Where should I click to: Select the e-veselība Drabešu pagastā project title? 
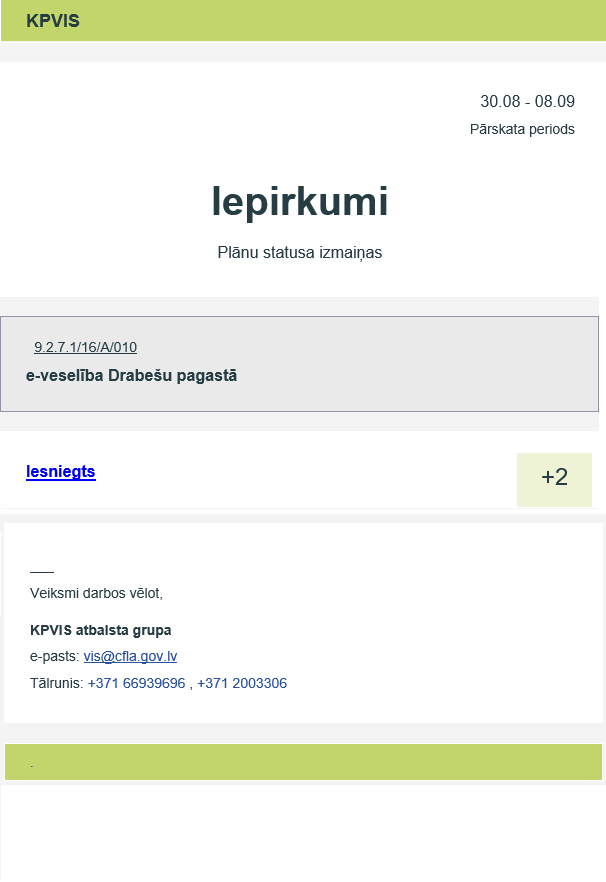[131, 376]
